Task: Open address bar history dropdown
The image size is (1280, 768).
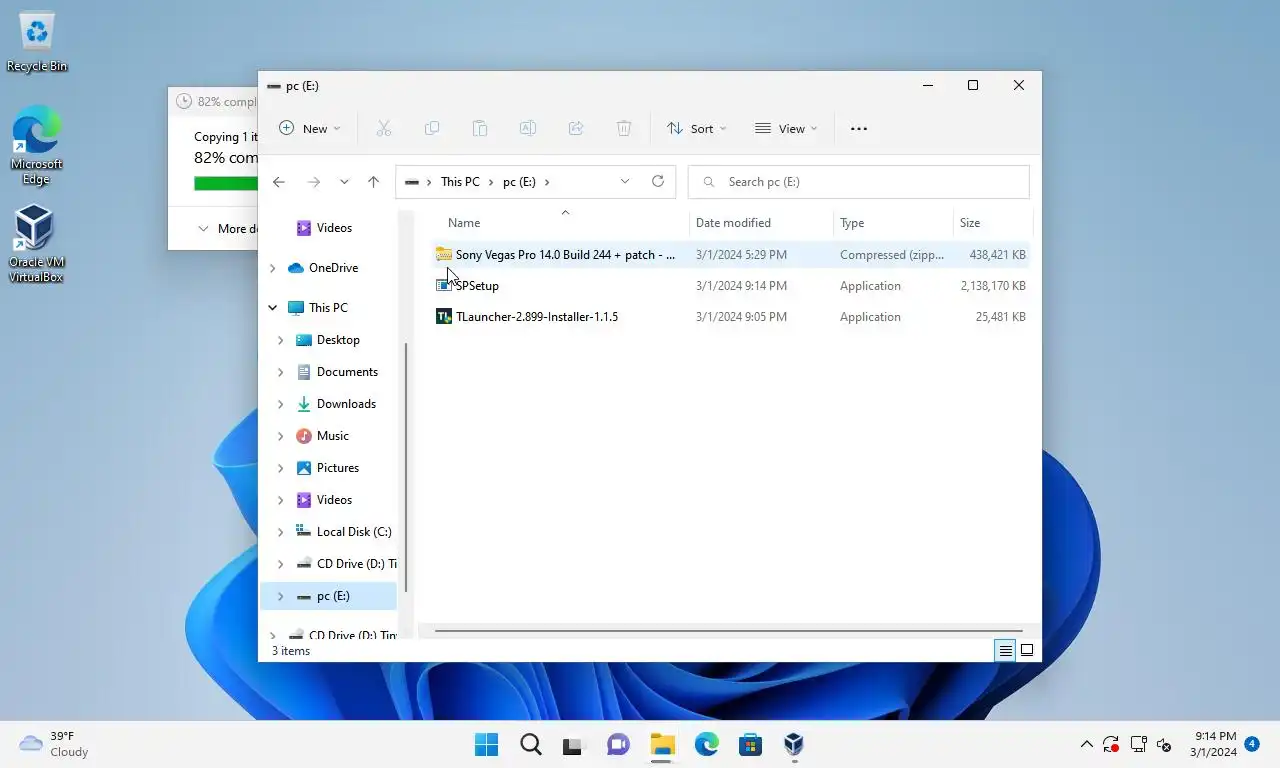Action: (625, 181)
